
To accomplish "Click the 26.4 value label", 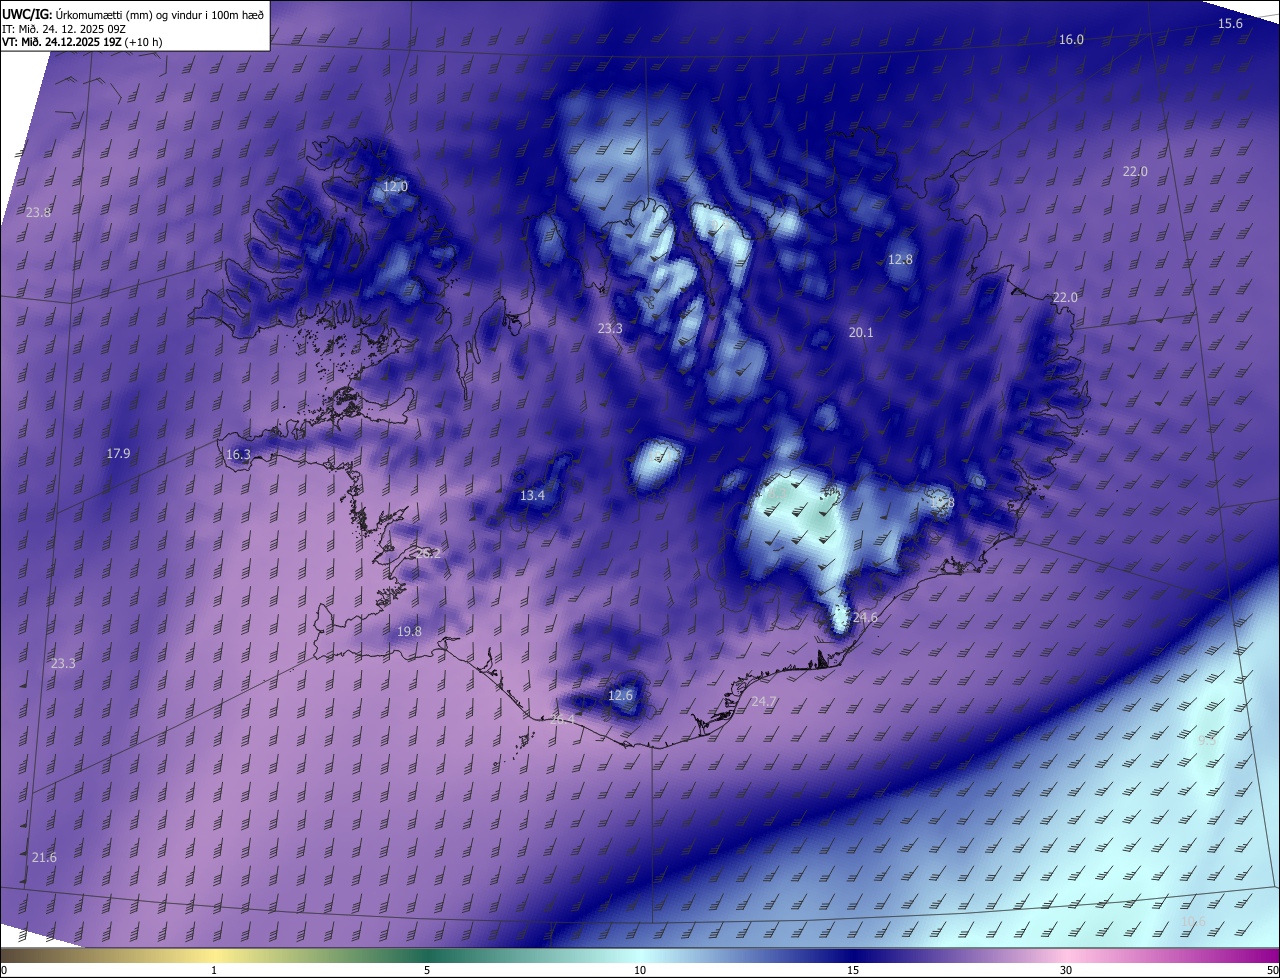I will (x=563, y=718).
